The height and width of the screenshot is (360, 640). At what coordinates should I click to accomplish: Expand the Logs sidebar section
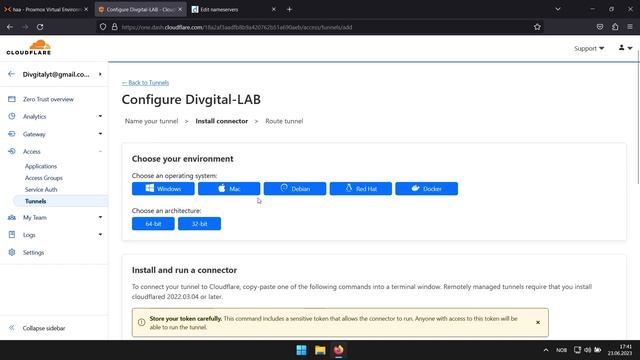click(x=55, y=235)
